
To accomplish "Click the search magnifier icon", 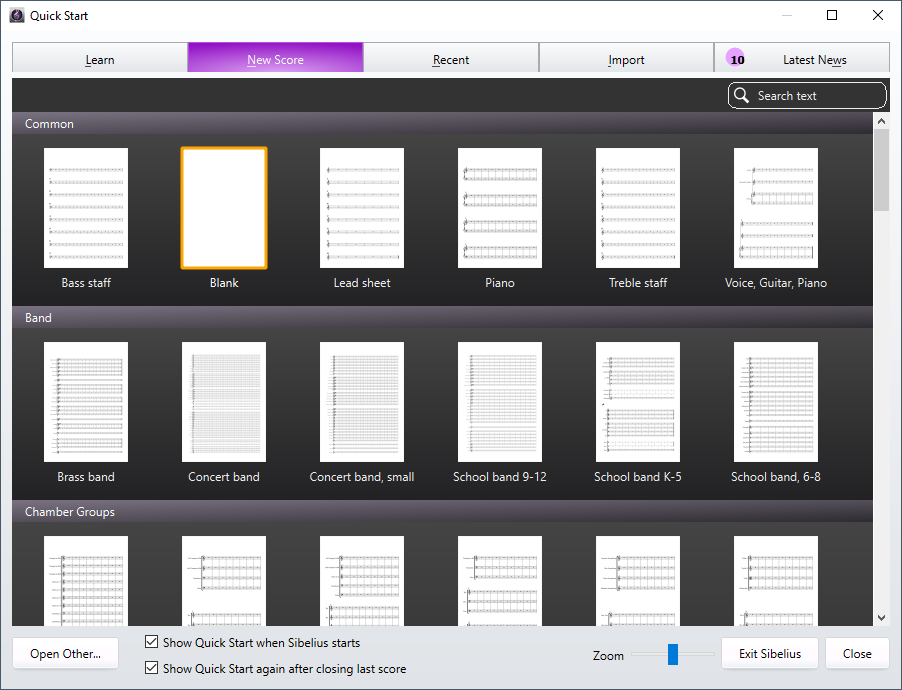I will point(742,96).
